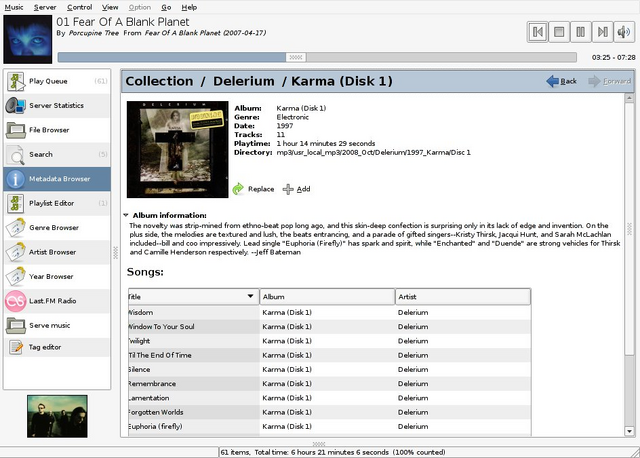This screenshot has height=458, width=640.
Task: Click the Karma album cover image
Action: pyautogui.click(x=178, y=149)
